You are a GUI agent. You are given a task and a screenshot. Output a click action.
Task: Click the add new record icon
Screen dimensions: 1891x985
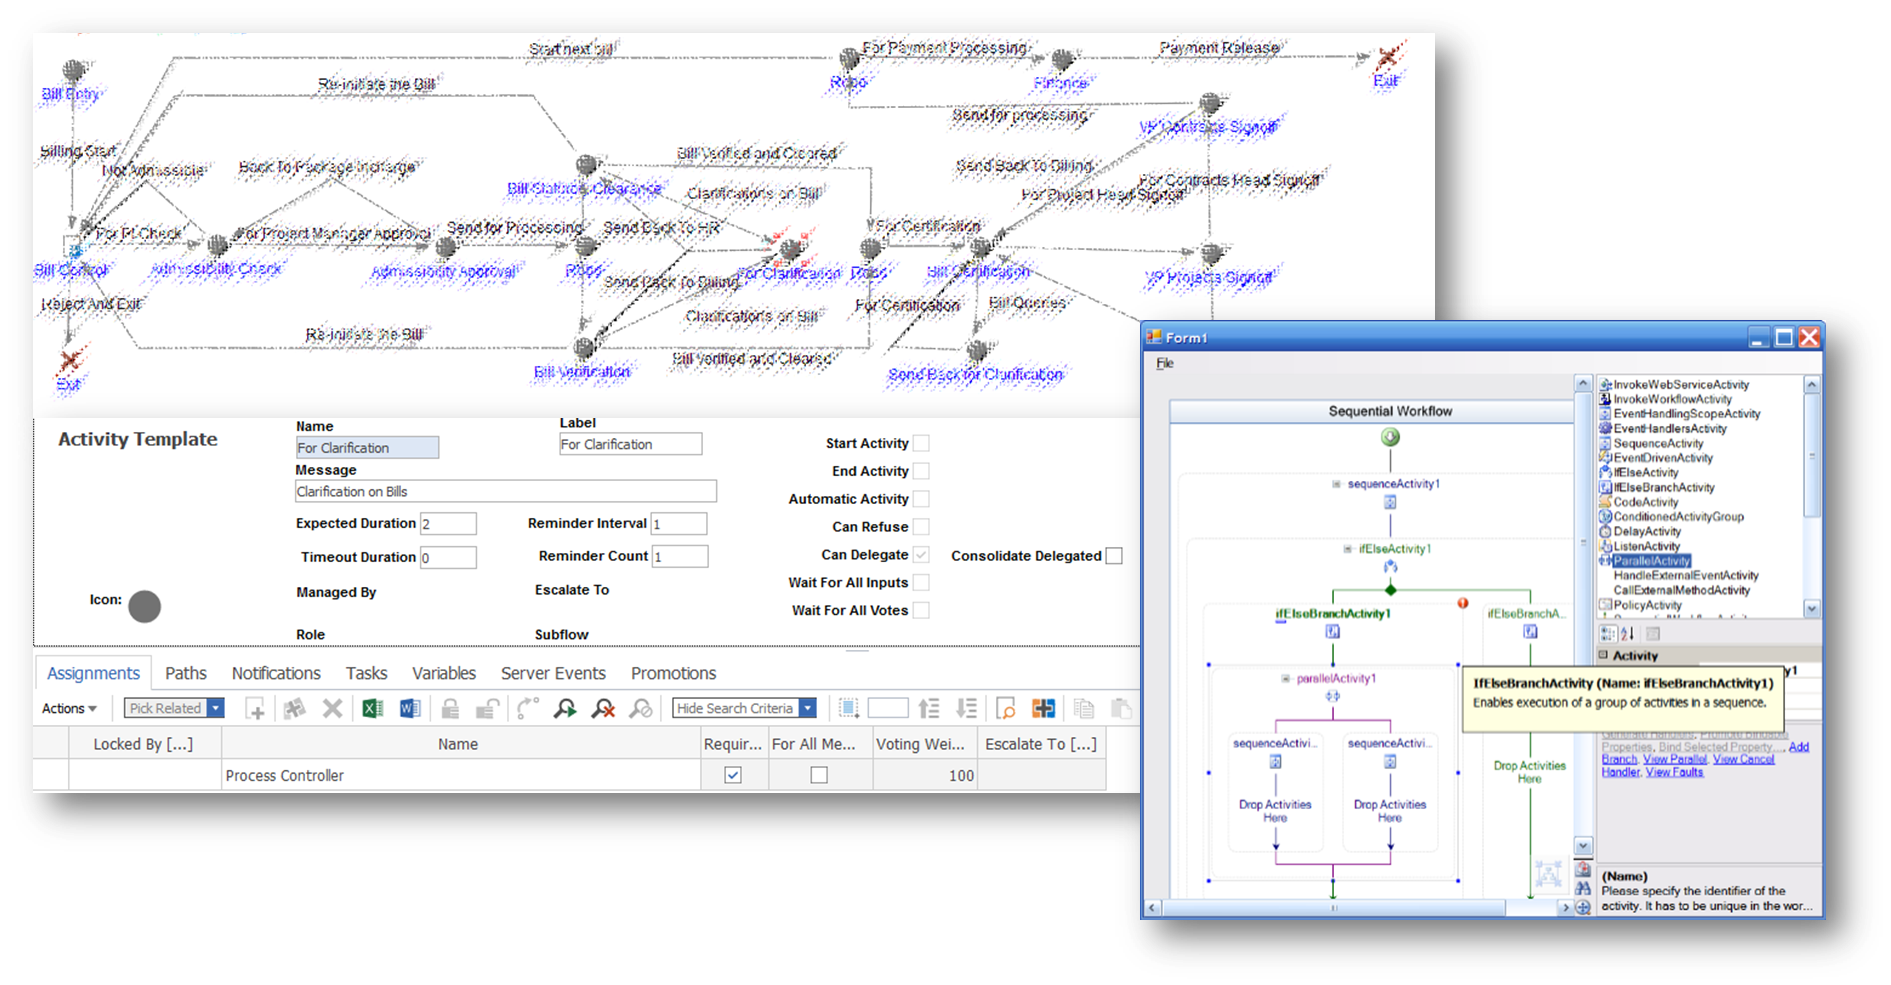tap(255, 709)
